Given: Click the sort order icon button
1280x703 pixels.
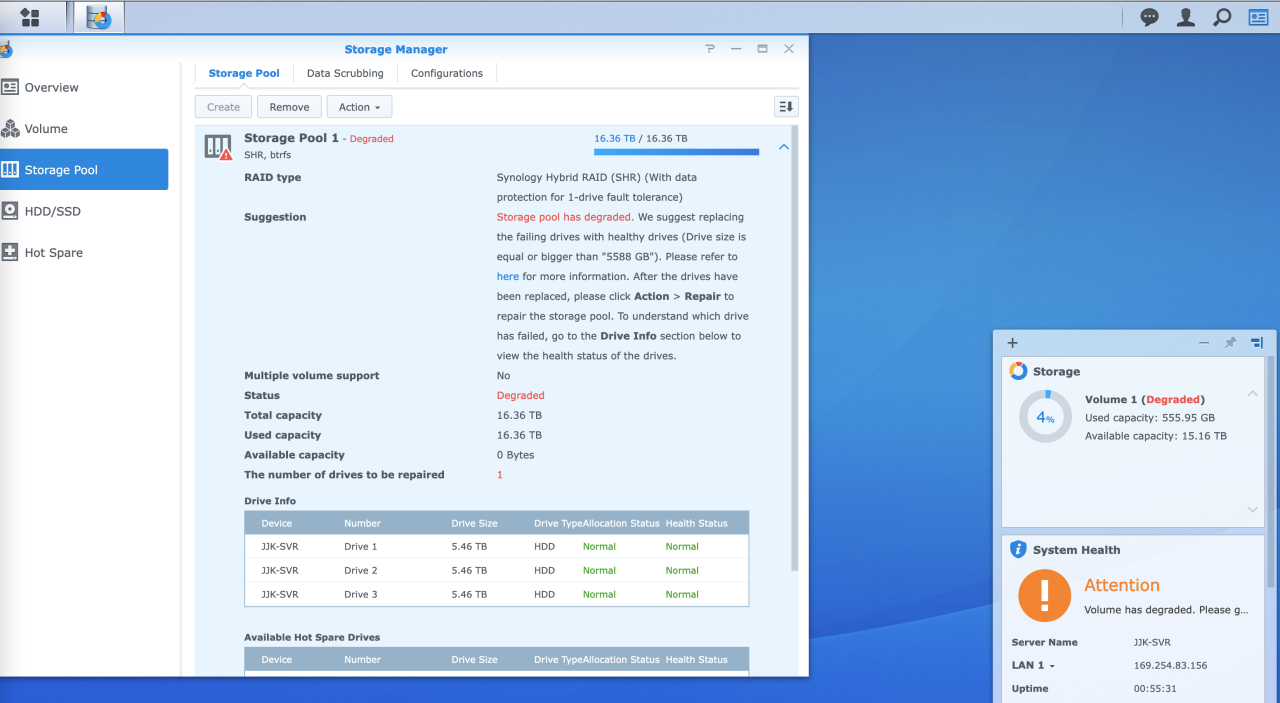Looking at the screenshot, I should [x=786, y=107].
